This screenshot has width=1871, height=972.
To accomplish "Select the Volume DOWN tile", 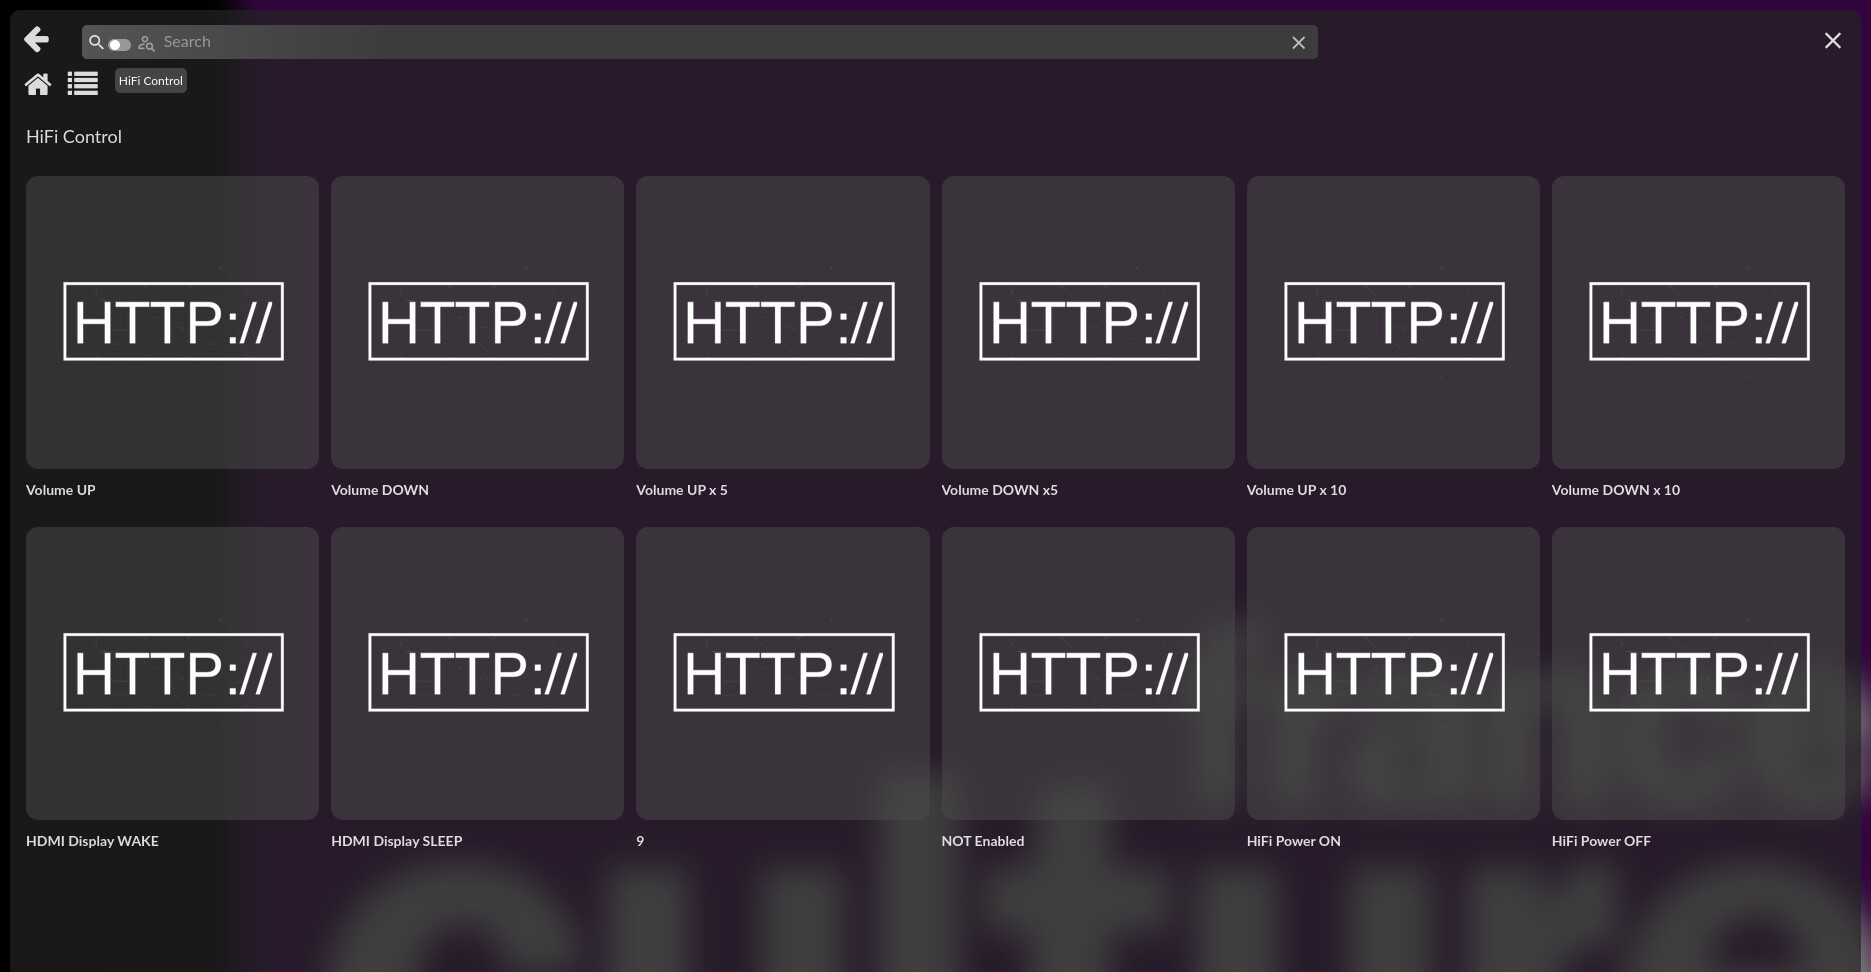I will [x=477, y=322].
